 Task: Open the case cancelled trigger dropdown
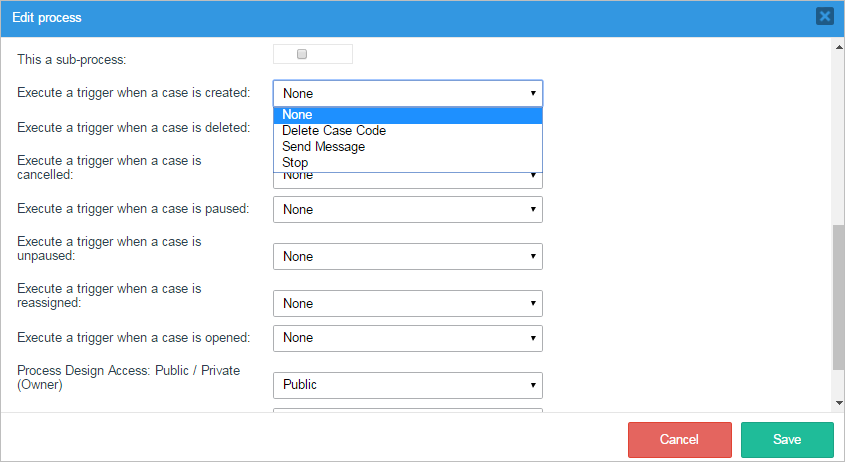(407, 177)
